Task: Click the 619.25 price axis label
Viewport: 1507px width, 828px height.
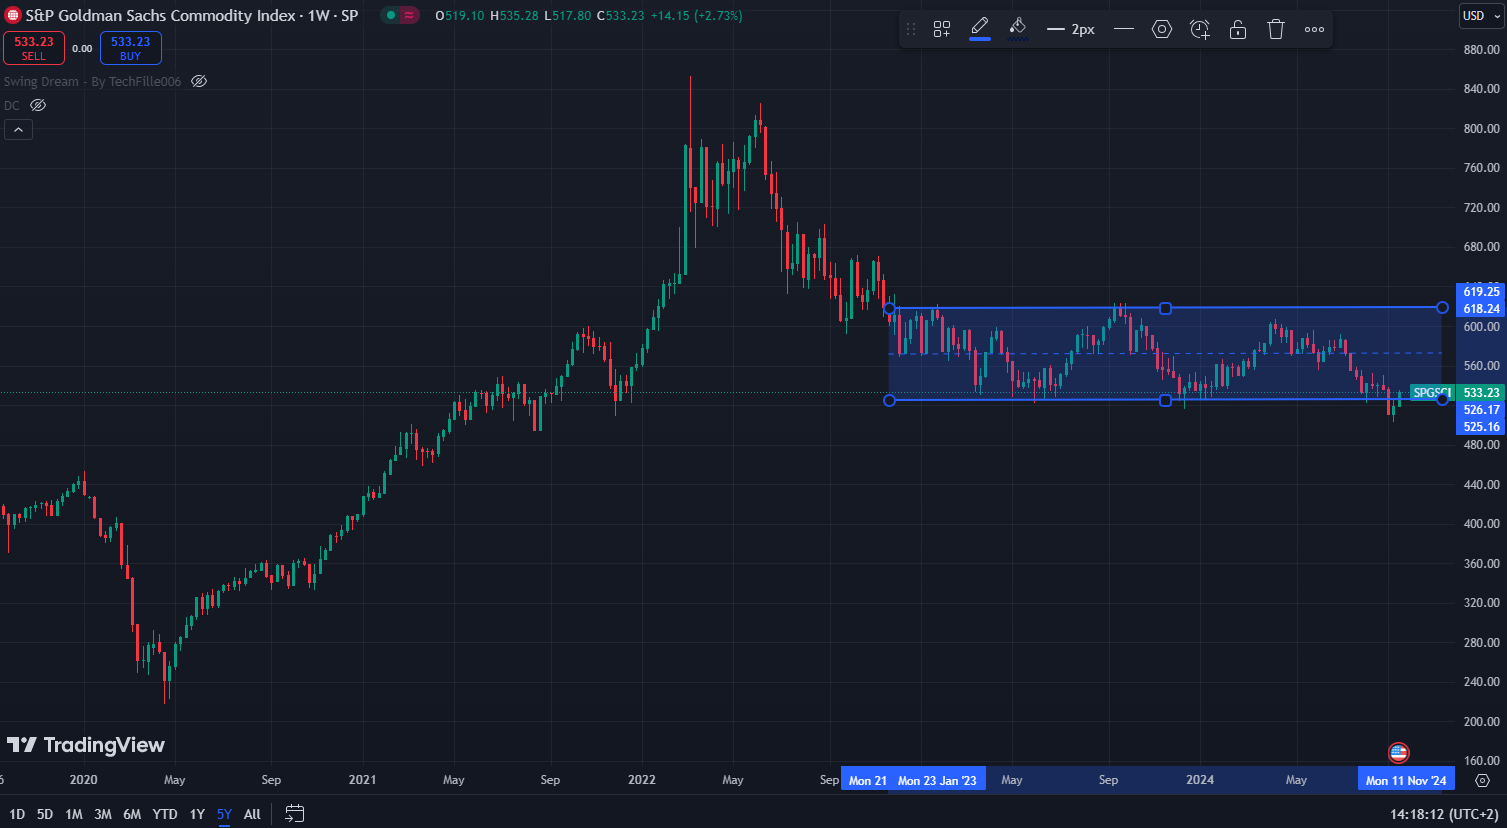Action: click(1481, 292)
